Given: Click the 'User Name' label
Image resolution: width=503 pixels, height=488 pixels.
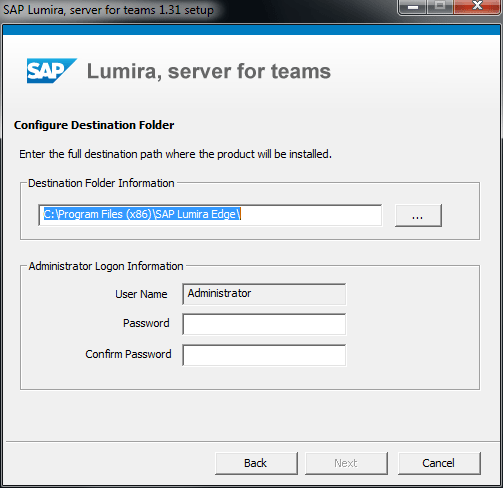Looking at the screenshot, I should pyautogui.click(x=141, y=294).
